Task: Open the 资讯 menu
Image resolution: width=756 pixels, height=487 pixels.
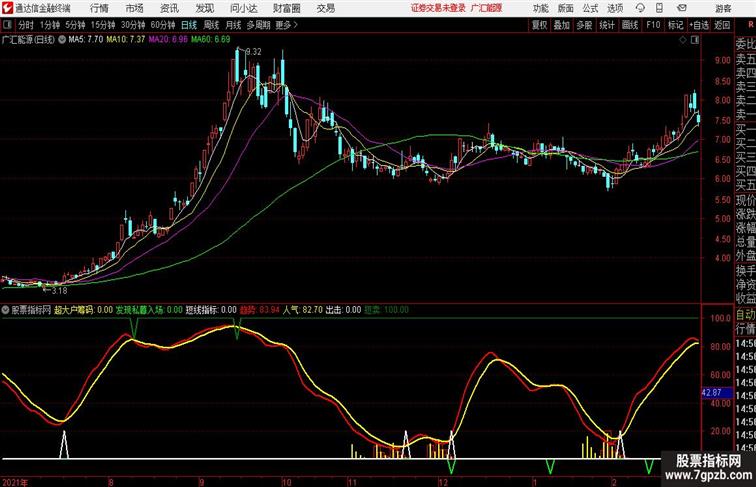Action: (x=169, y=8)
